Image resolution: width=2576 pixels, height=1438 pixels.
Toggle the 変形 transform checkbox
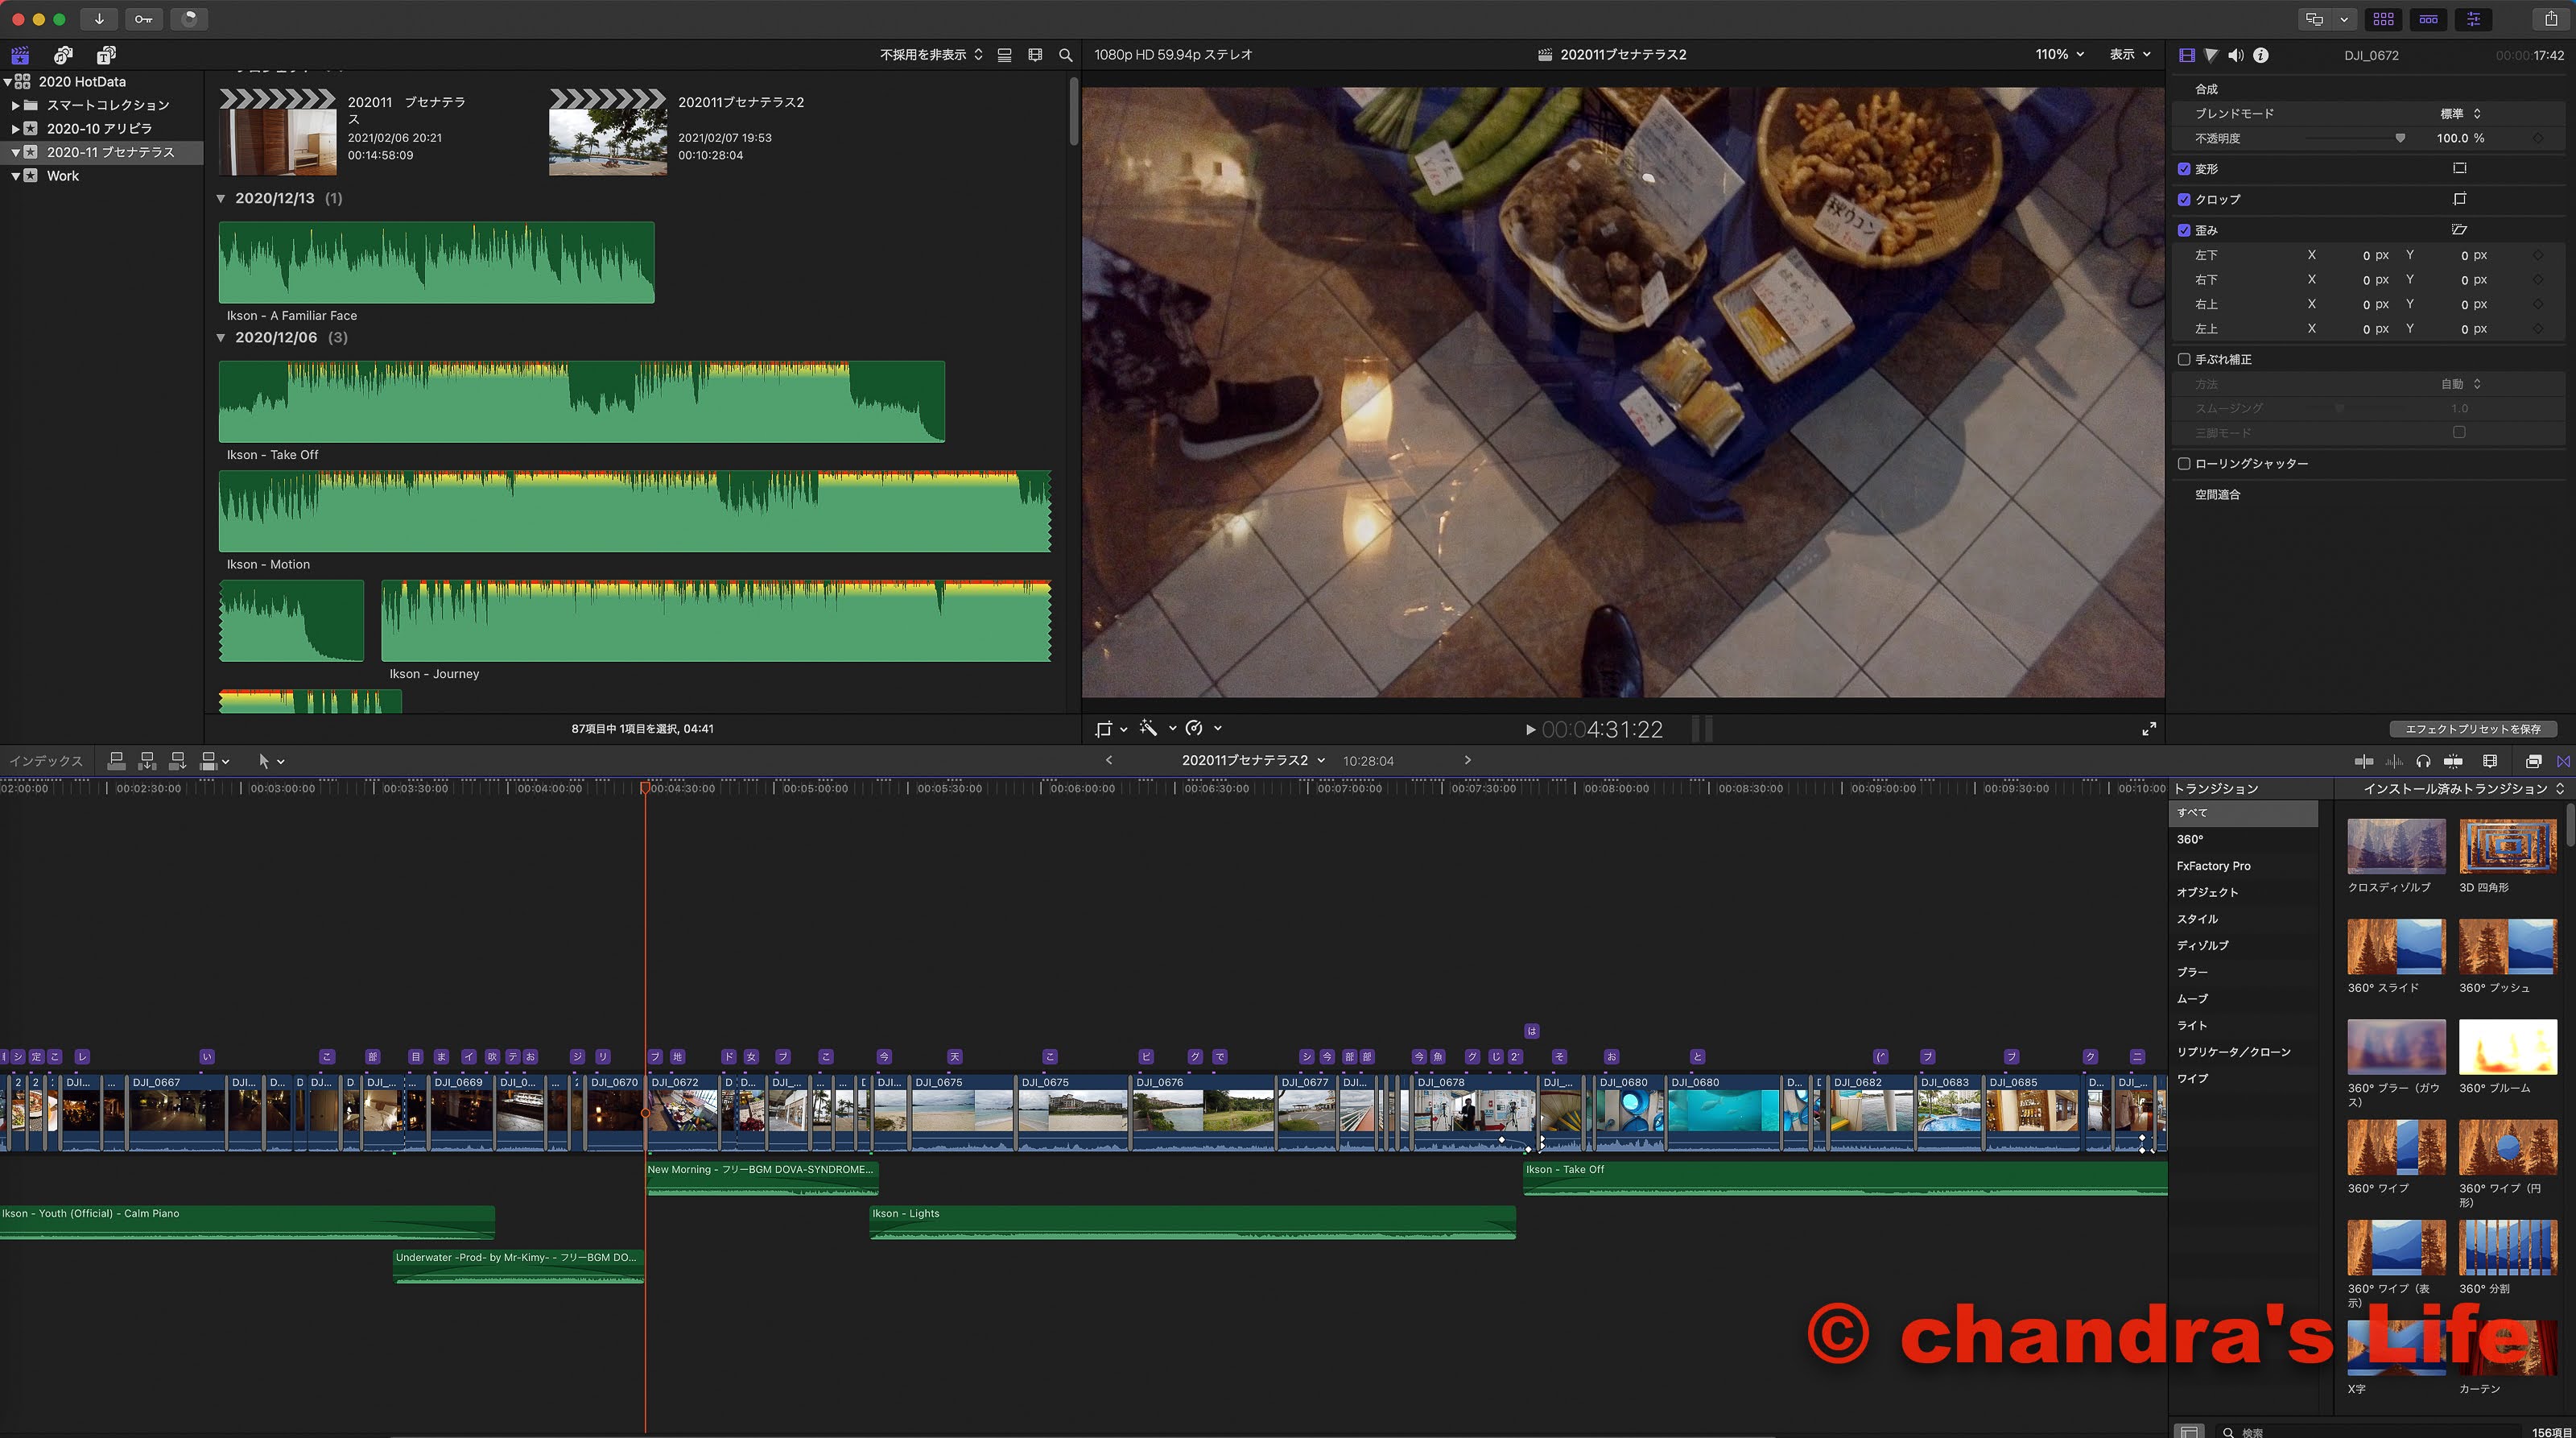click(x=2184, y=169)
